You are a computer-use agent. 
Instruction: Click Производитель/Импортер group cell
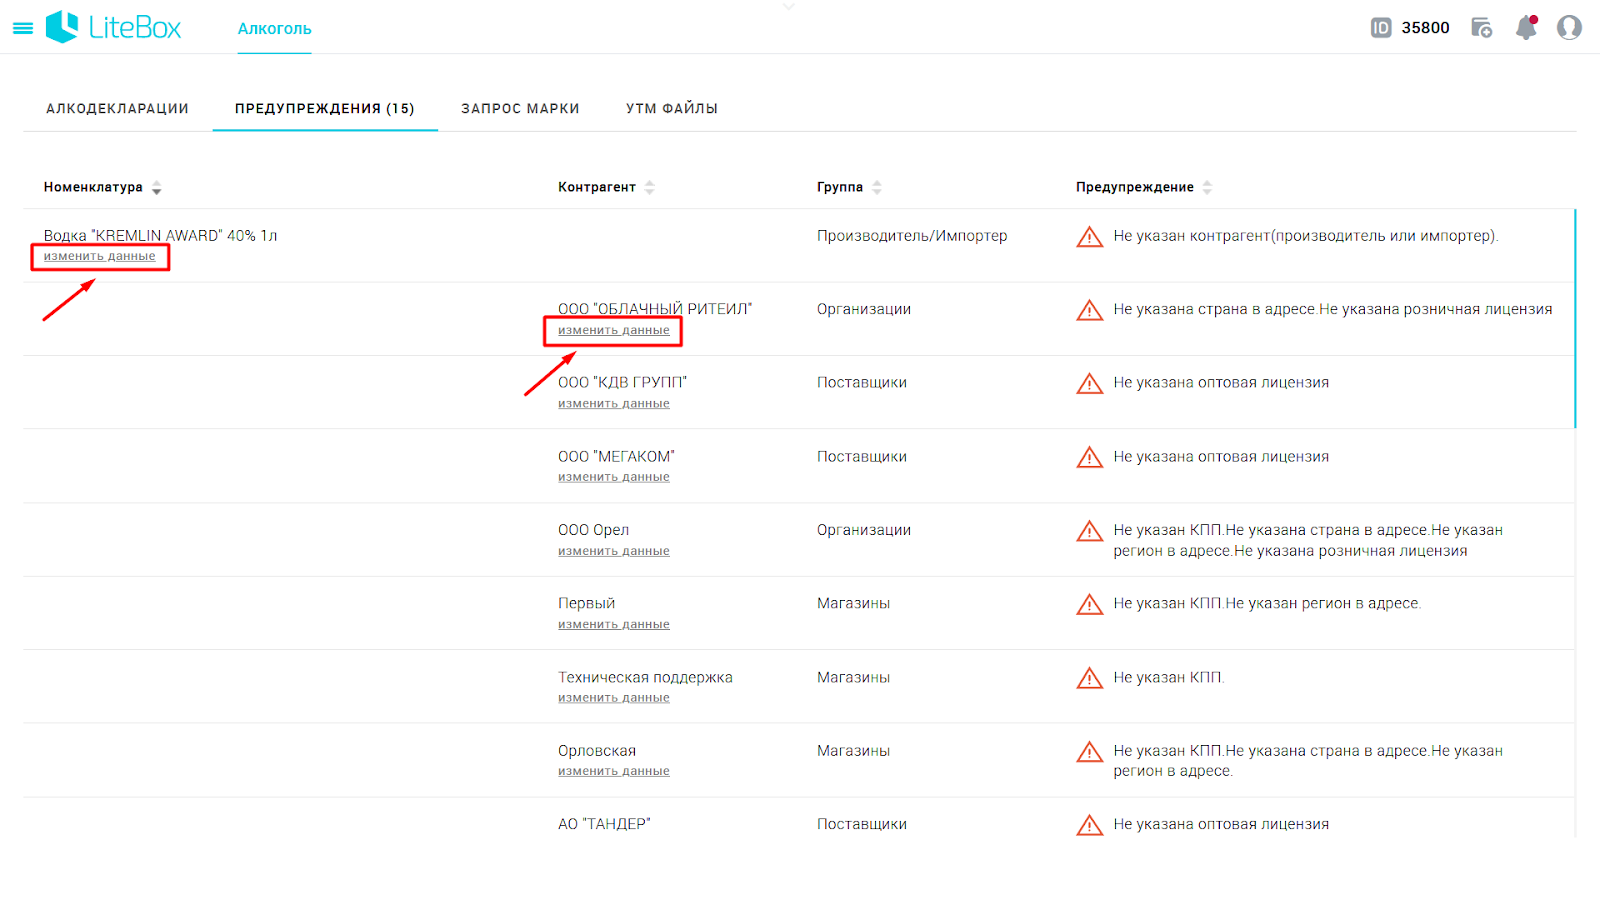tap(912, 236)
